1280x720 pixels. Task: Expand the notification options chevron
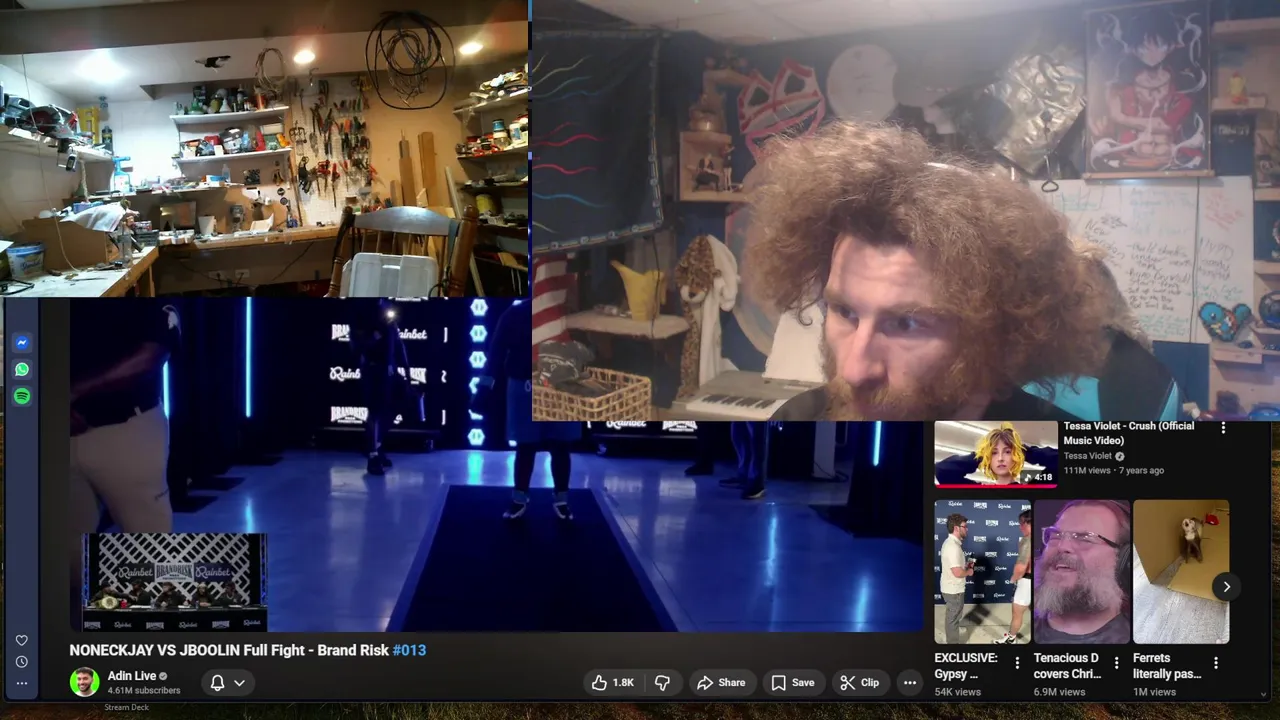pyautogui.click(x=240, y=683)
